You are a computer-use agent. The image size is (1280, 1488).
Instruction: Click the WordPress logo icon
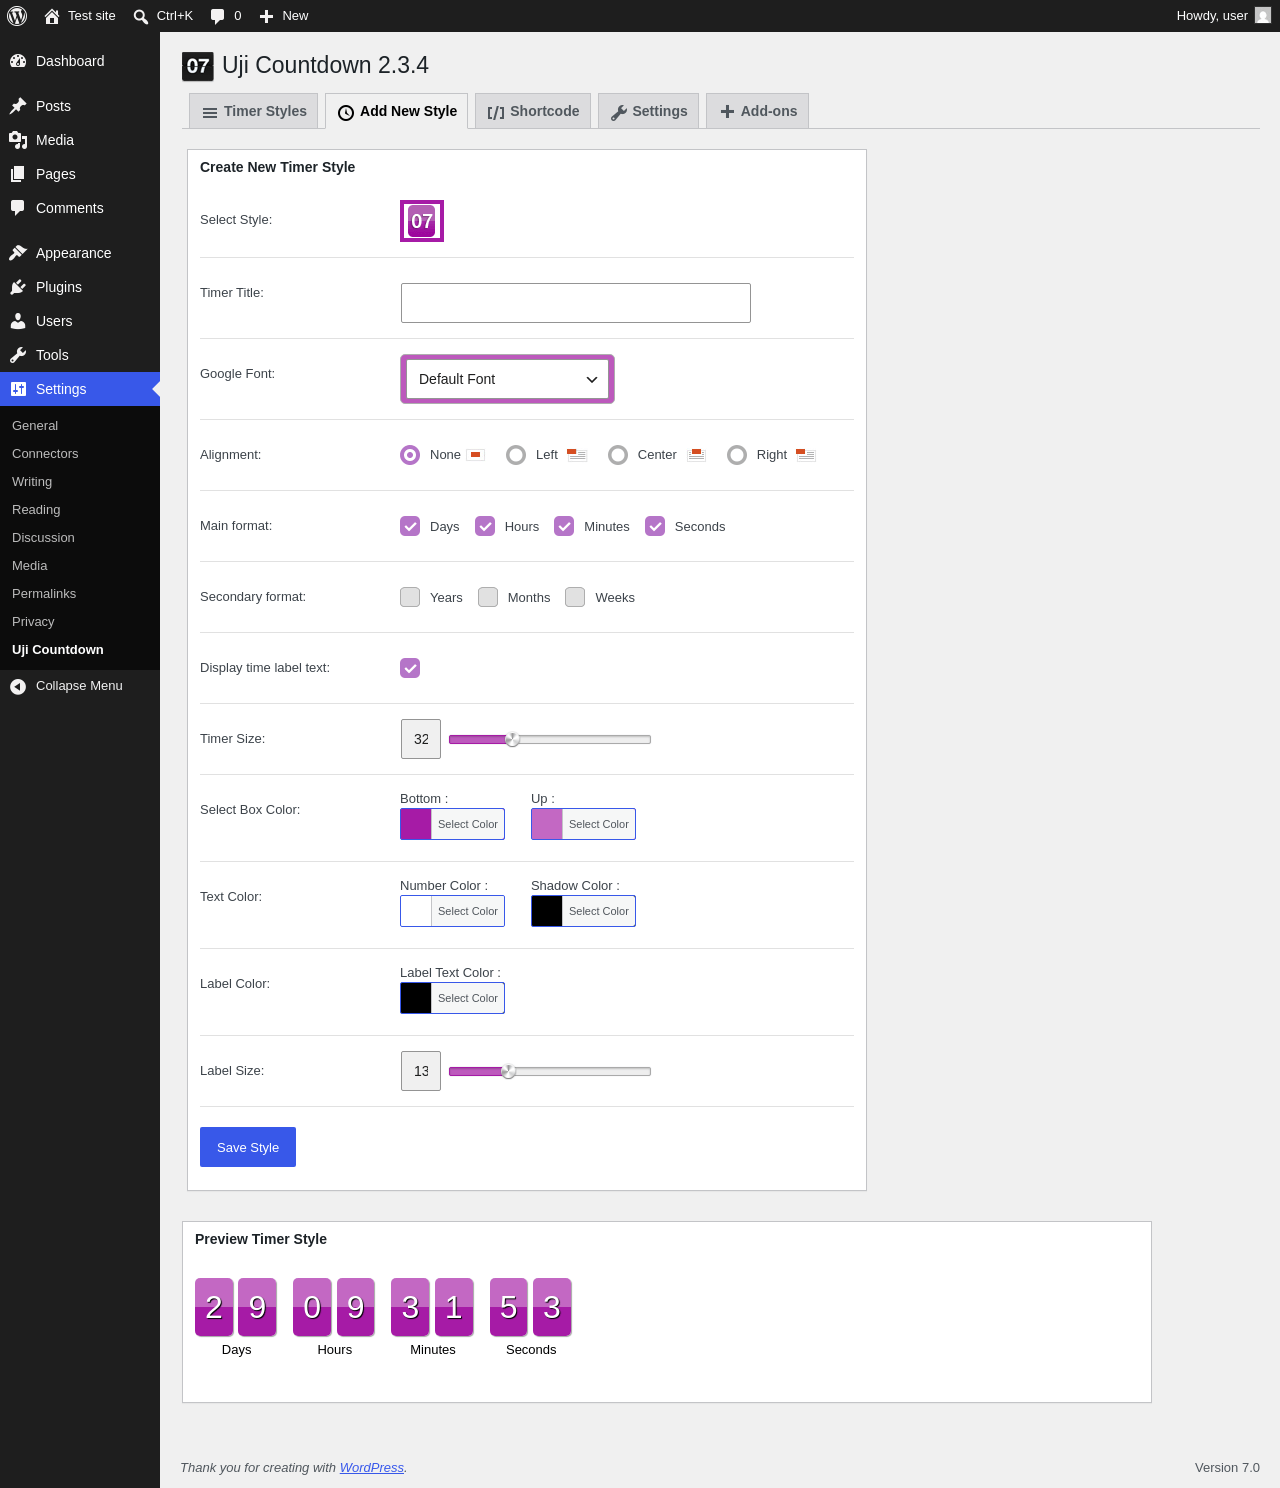17,16
